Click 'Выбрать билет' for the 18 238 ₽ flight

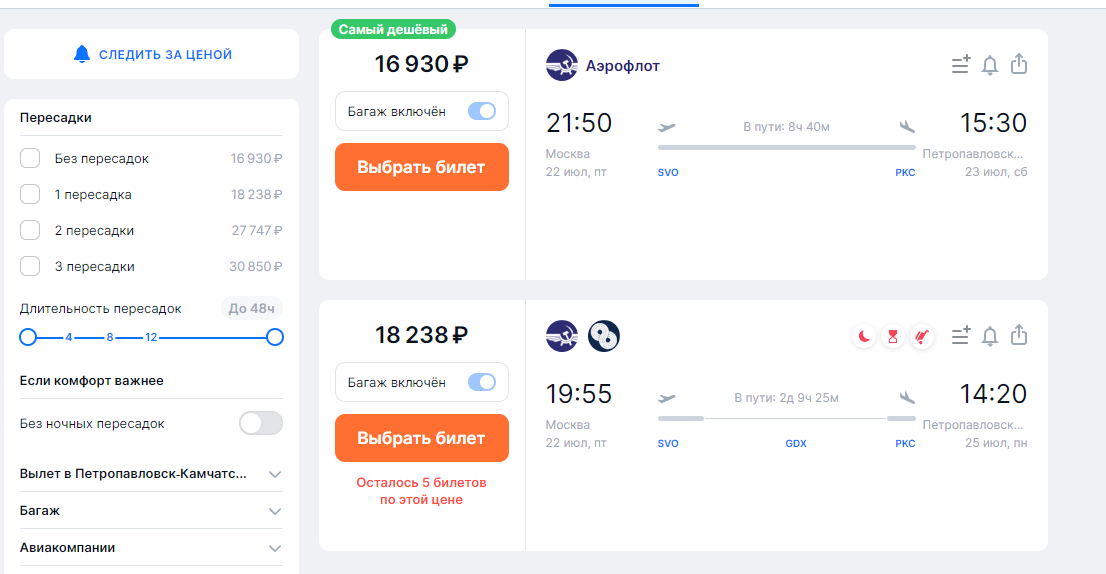click(421, 438)
